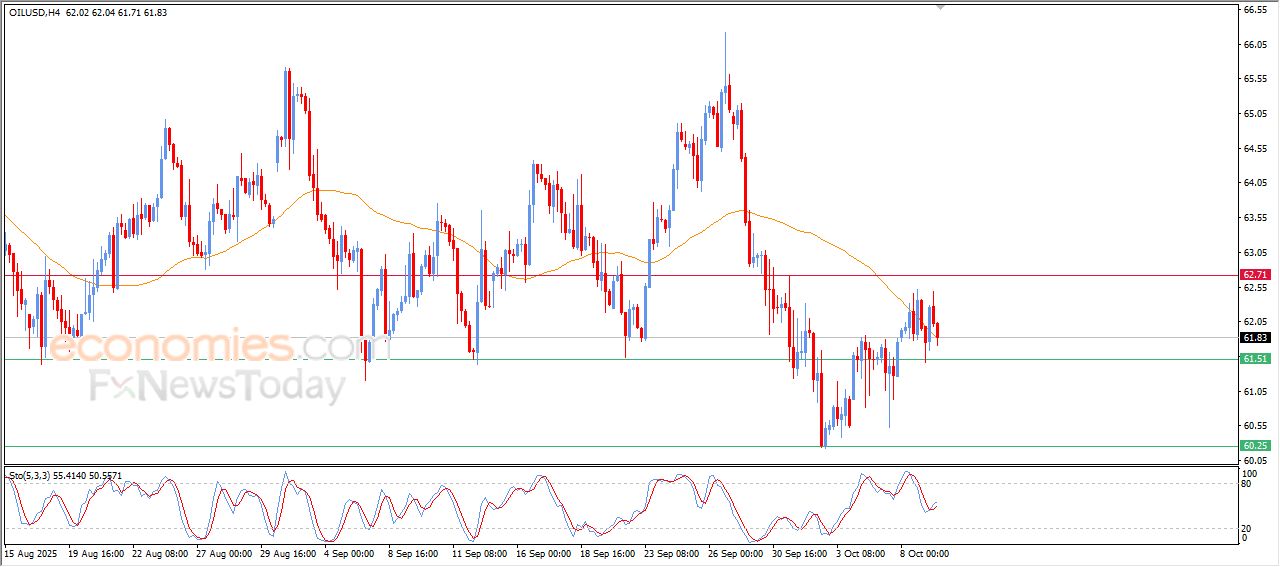Select the red 62.71 price label

click(x=1255, y=274)
